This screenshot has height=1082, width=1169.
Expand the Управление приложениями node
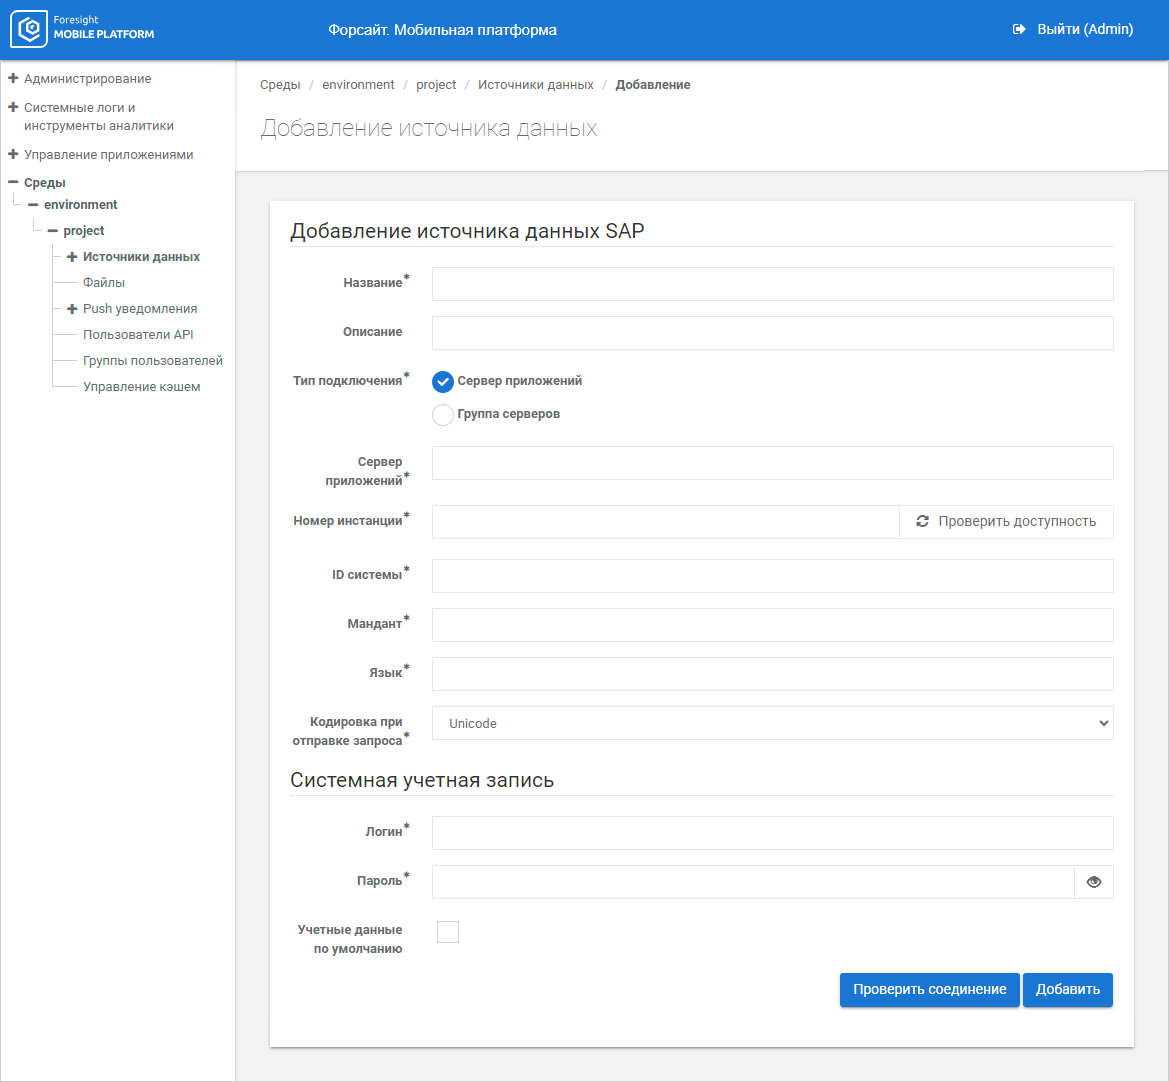13,154
